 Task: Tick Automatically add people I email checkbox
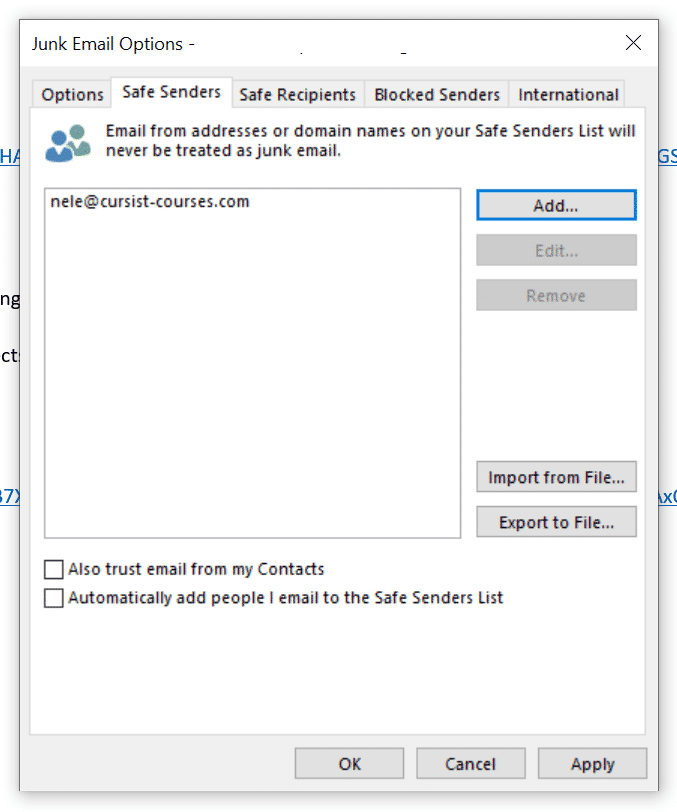point(54,598)
